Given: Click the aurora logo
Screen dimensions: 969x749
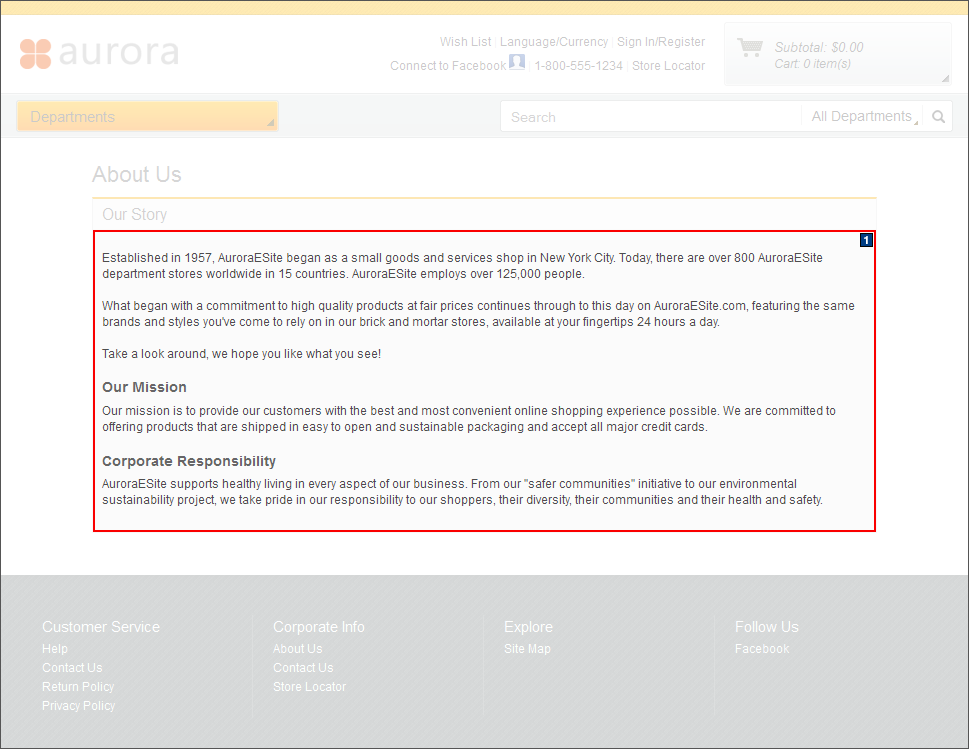Looking at the screenshot, I should 99,53.
